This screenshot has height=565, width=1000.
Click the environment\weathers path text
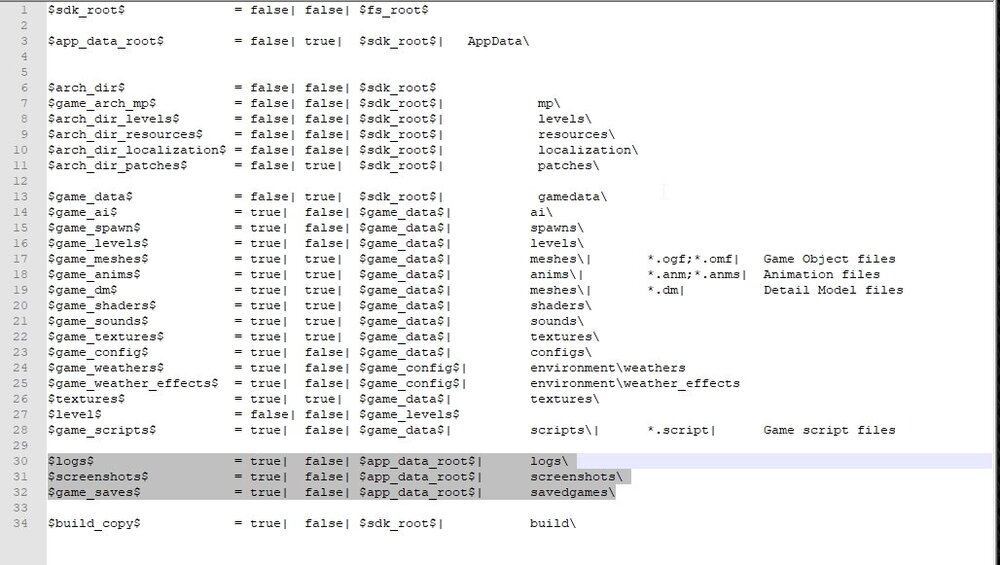coord(607,368)
